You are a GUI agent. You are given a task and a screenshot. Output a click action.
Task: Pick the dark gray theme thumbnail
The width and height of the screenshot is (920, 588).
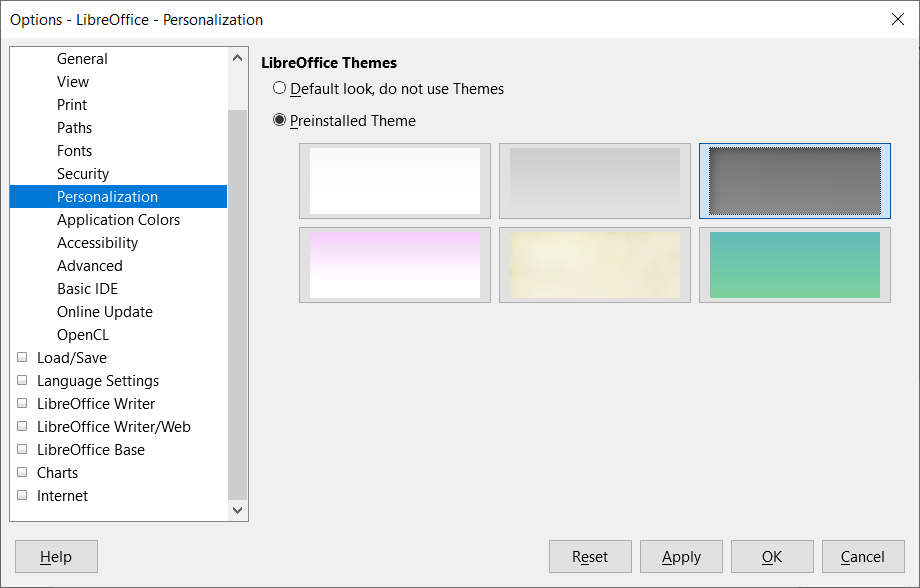point(795,181)
